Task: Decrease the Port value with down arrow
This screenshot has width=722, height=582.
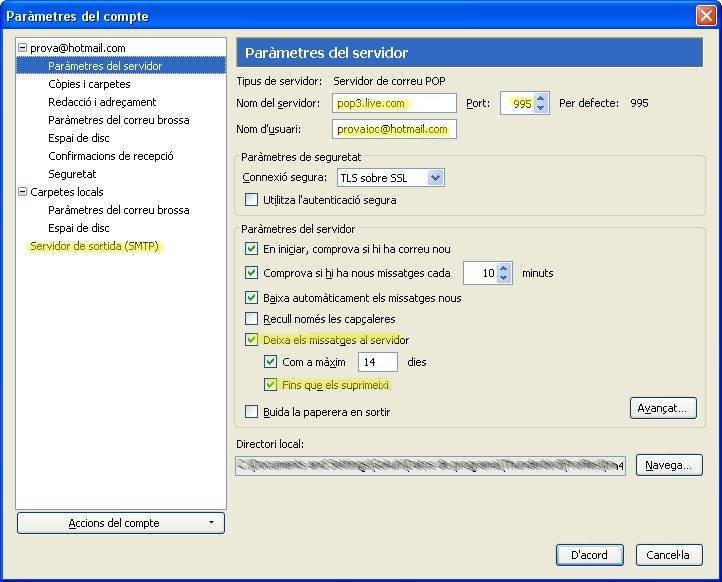Action: point(541,108)
